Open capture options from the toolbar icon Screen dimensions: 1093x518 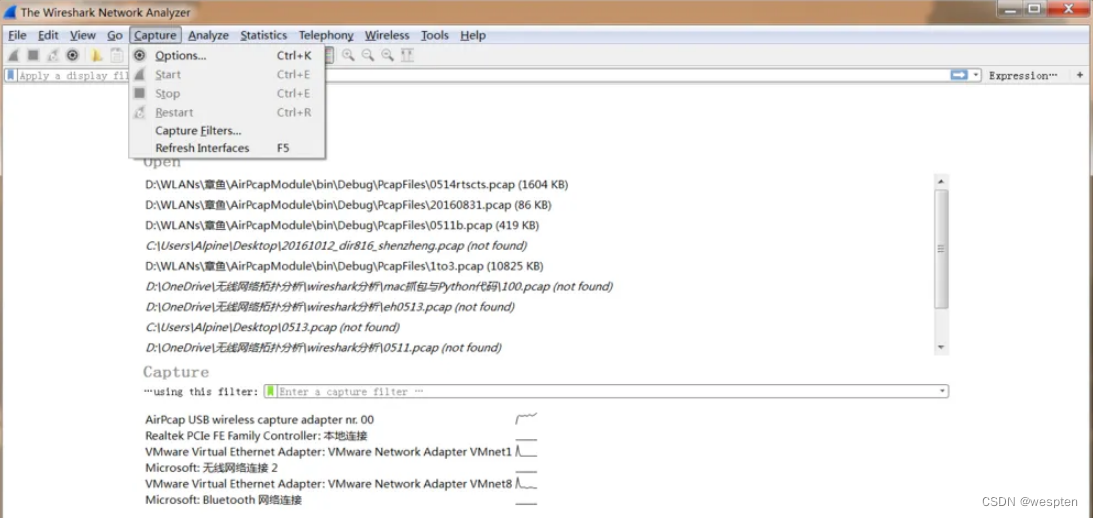[72, 55]
